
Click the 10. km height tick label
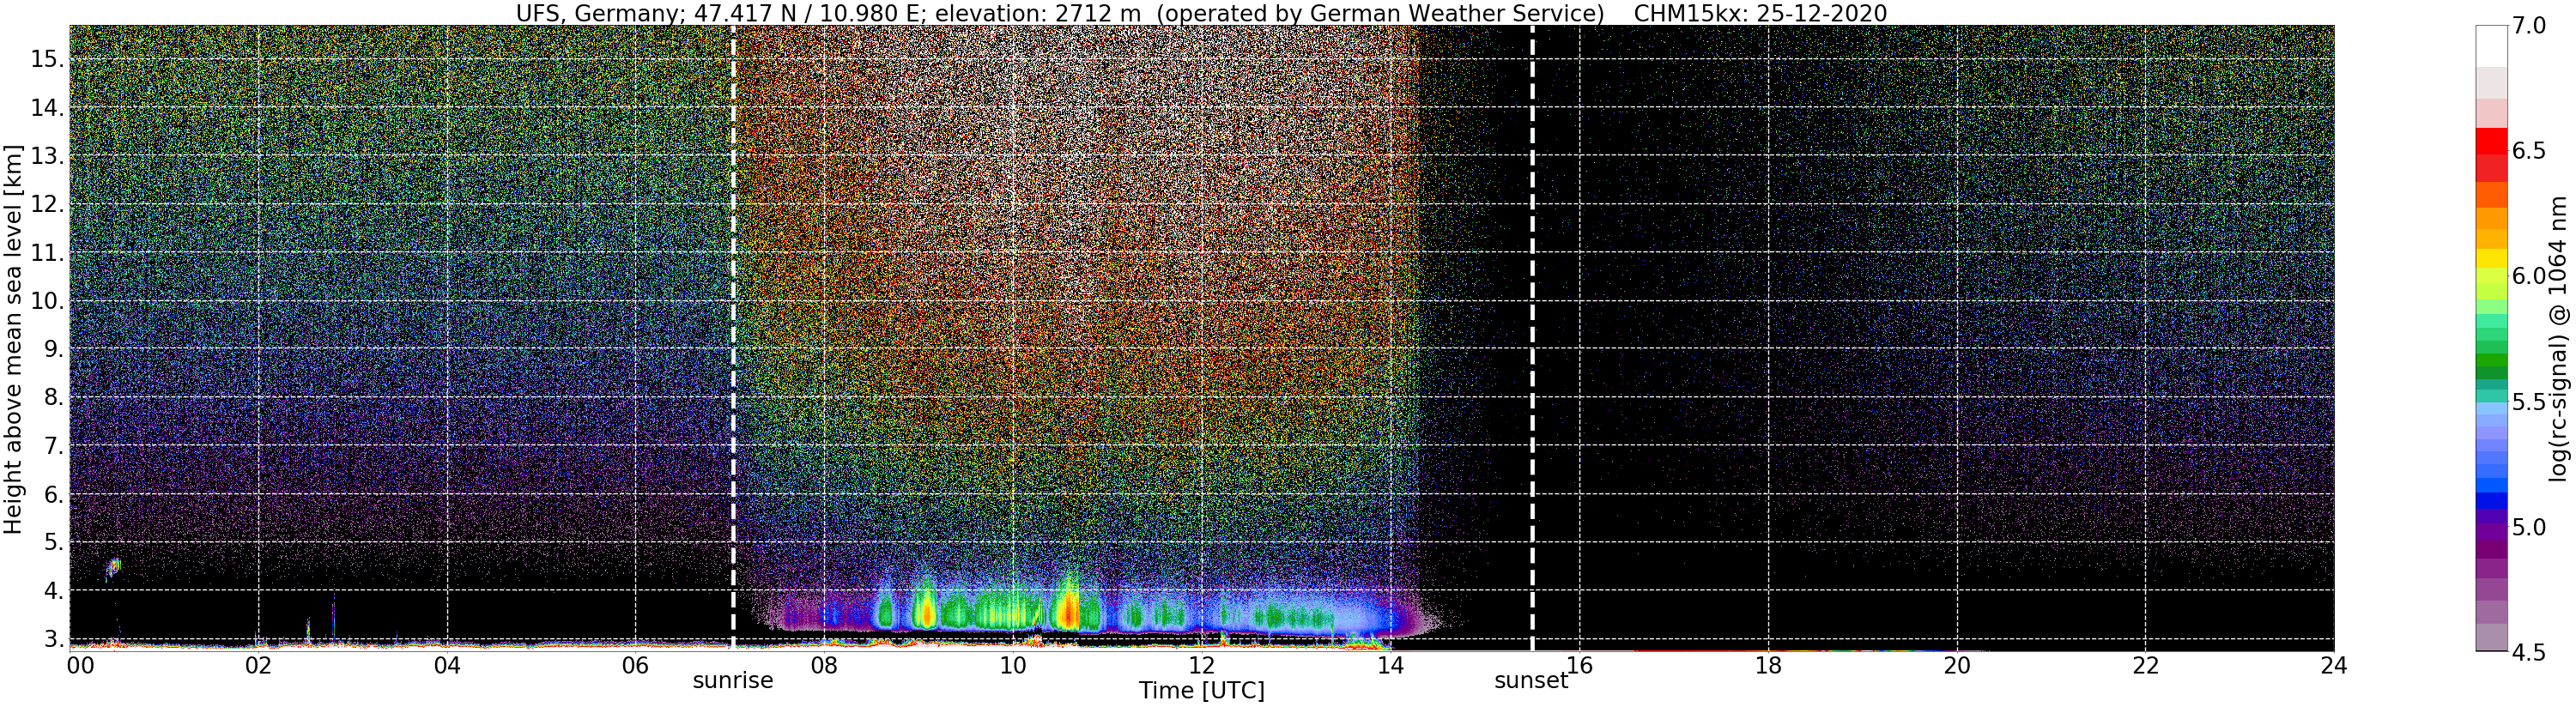(47, 301)
